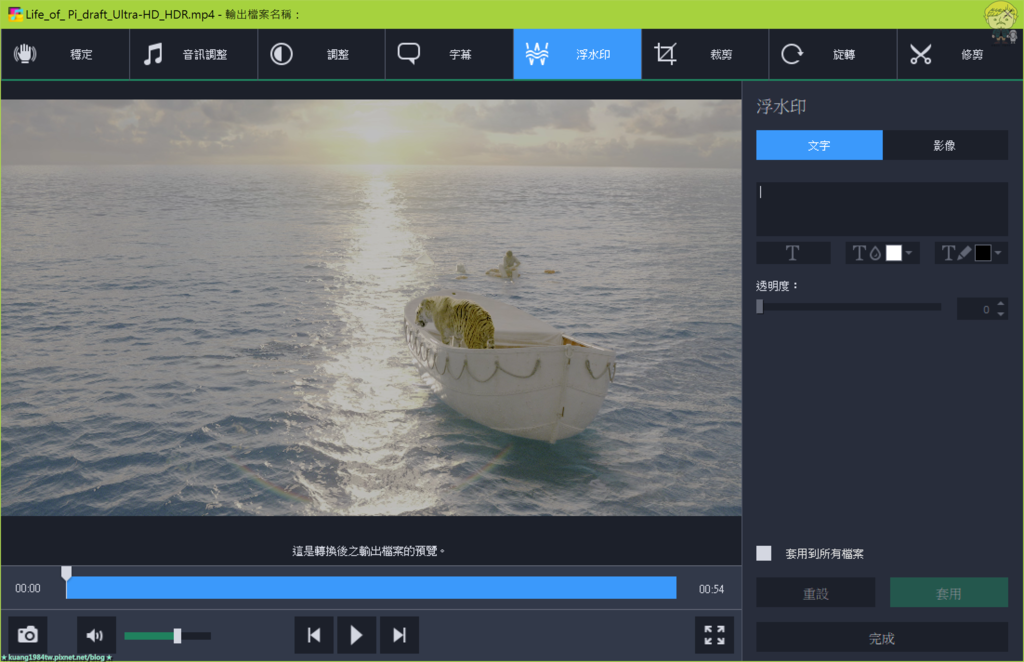Image resolution: width=1024 pixels, height=662 pixels.
Task: Expand the text fill color dropdown
Action: [909, 253]
